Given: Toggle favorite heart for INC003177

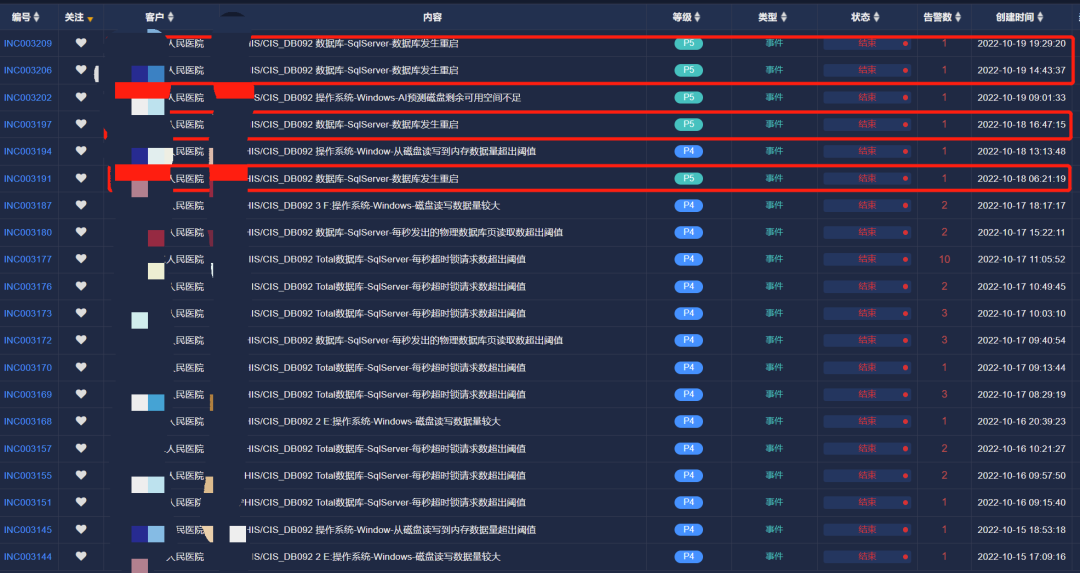Looking at the screenshot, I should [x=81, y=259].
